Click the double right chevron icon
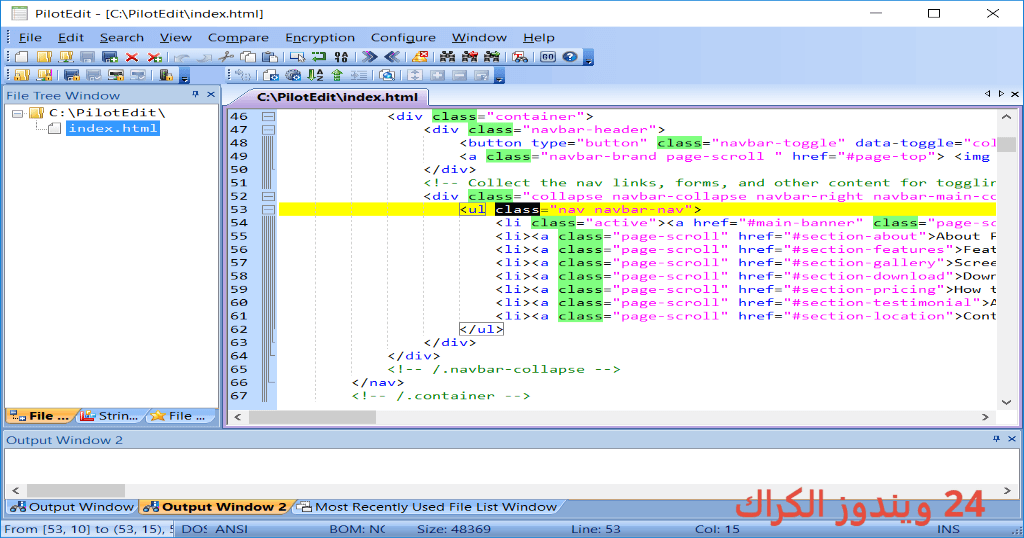The height and width of the screenshot is (538, 1024). [370, 57]
